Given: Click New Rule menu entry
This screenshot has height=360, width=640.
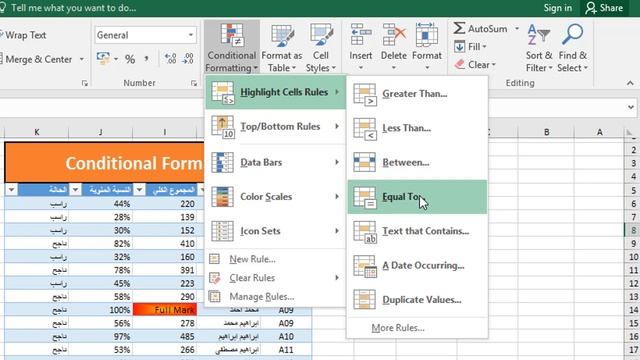Looking at the screenshot, I should click(276, 259).
